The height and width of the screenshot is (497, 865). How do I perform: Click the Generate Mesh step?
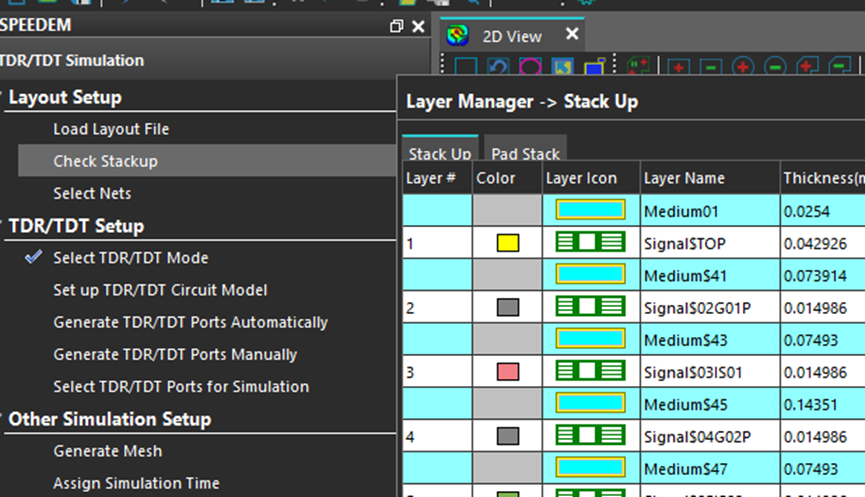(108, 451)
